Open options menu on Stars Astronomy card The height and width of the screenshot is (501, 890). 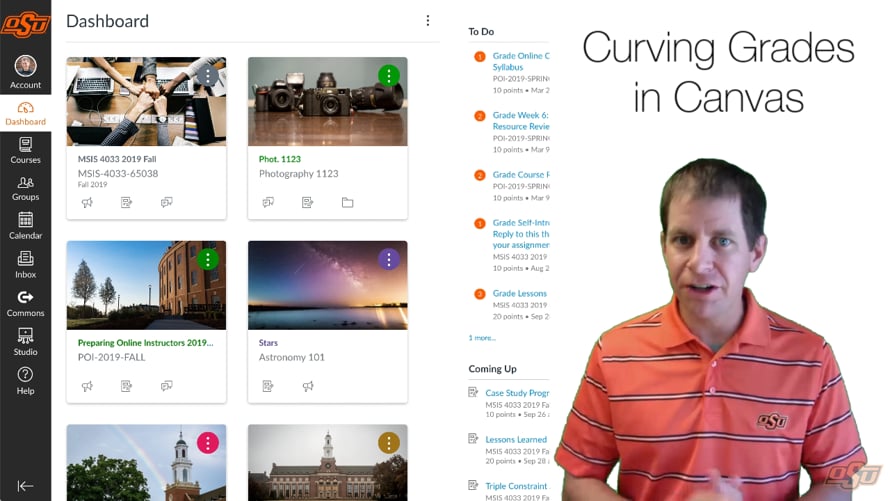pos(389,260)
